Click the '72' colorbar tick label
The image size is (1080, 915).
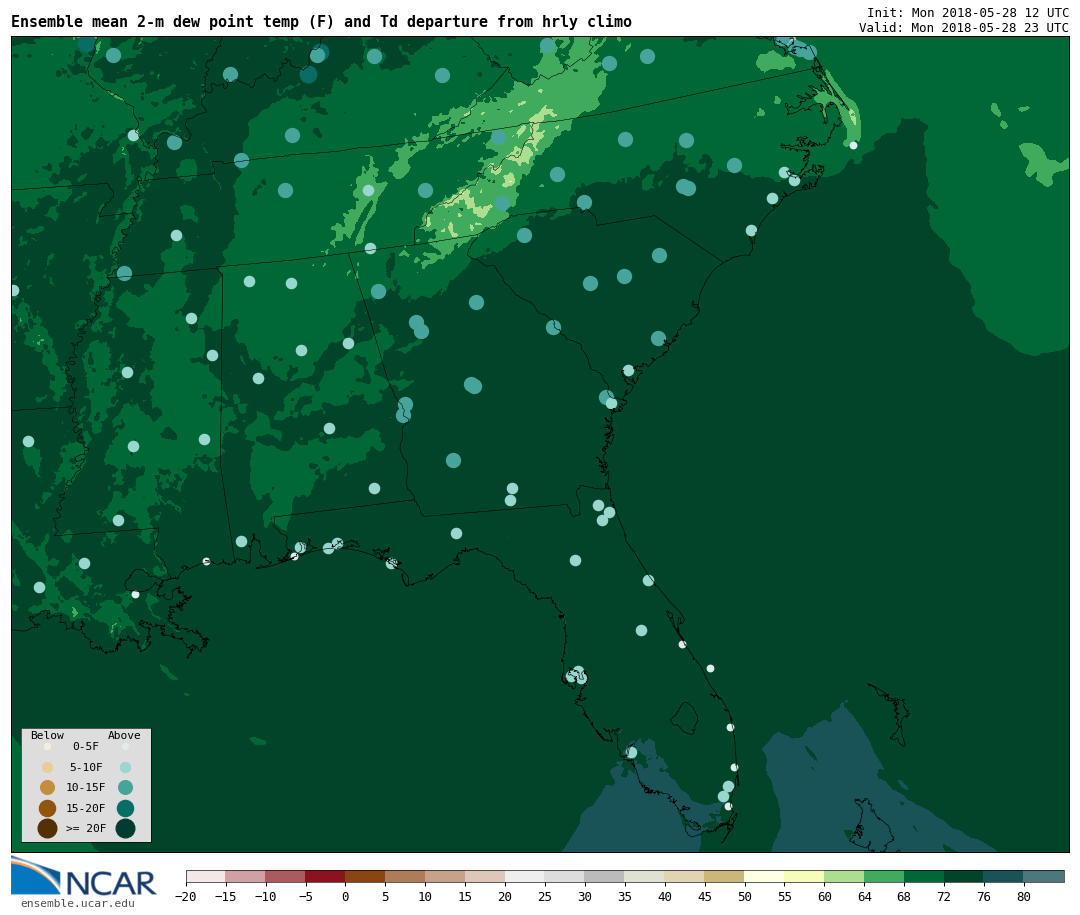(x=944, y=896)
